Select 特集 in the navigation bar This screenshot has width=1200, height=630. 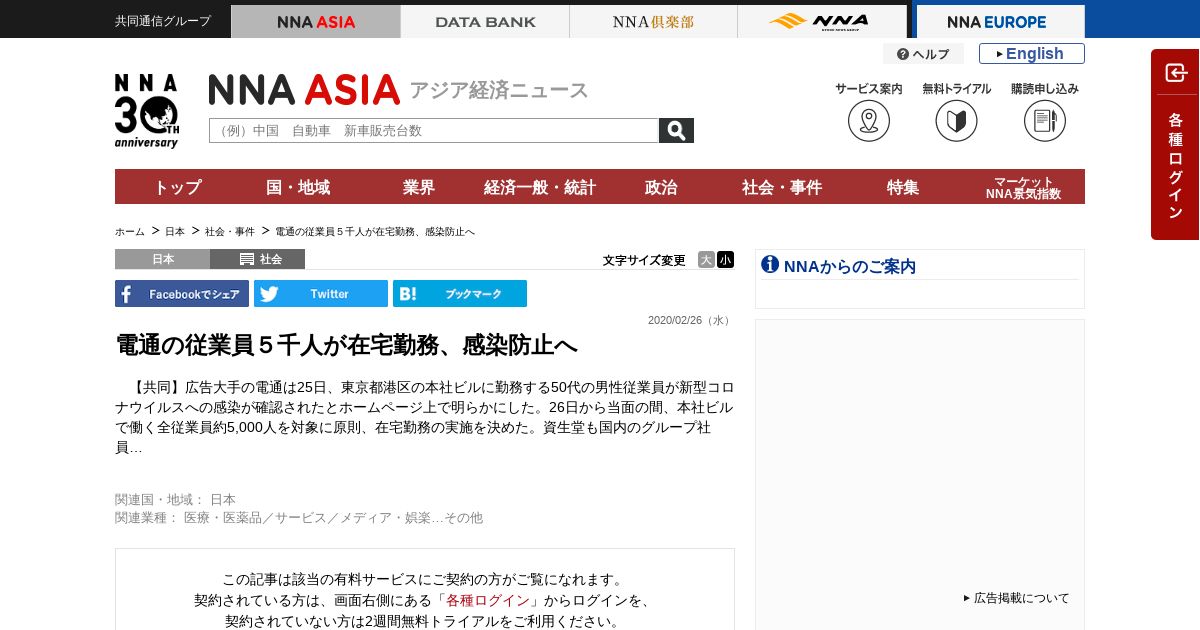pyautogui.click(x=903, y=187)
